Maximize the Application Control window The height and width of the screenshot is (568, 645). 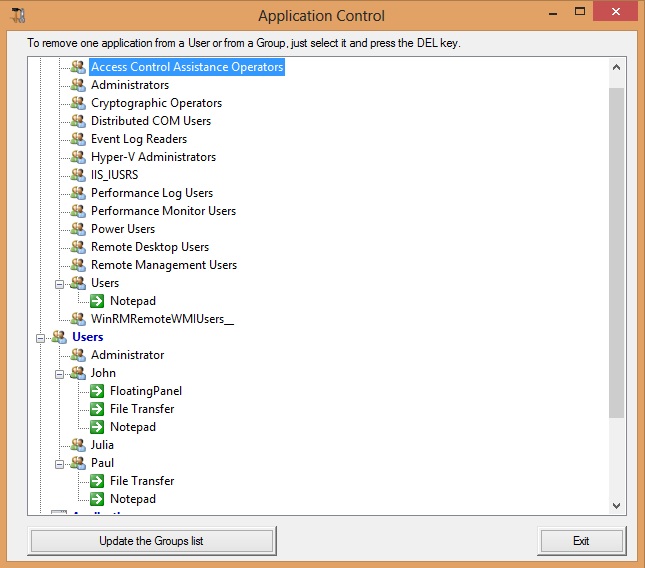tap(580, 12)
